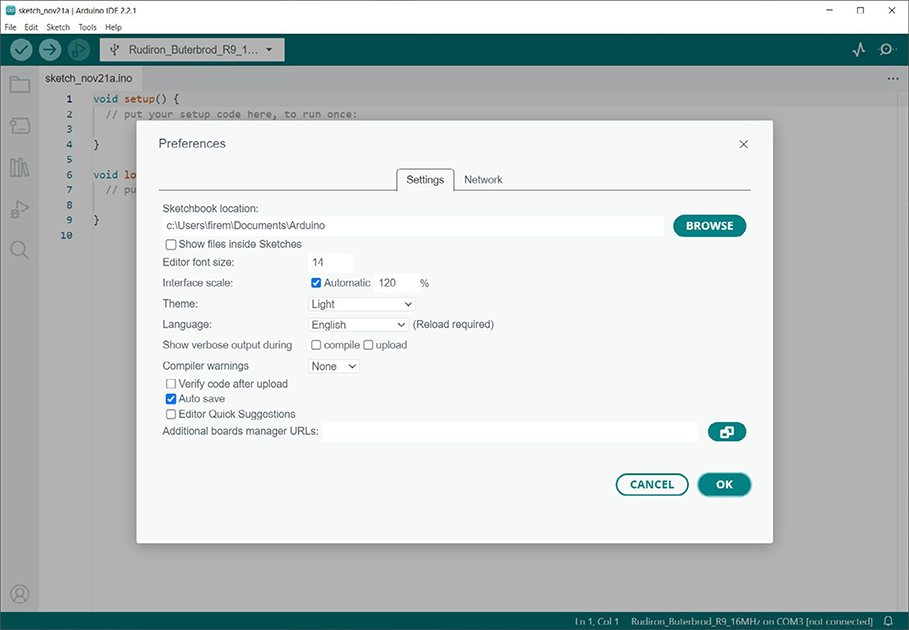
Task: Start debugging with the debug toolbar button
Action: click(x=79, y=50)
